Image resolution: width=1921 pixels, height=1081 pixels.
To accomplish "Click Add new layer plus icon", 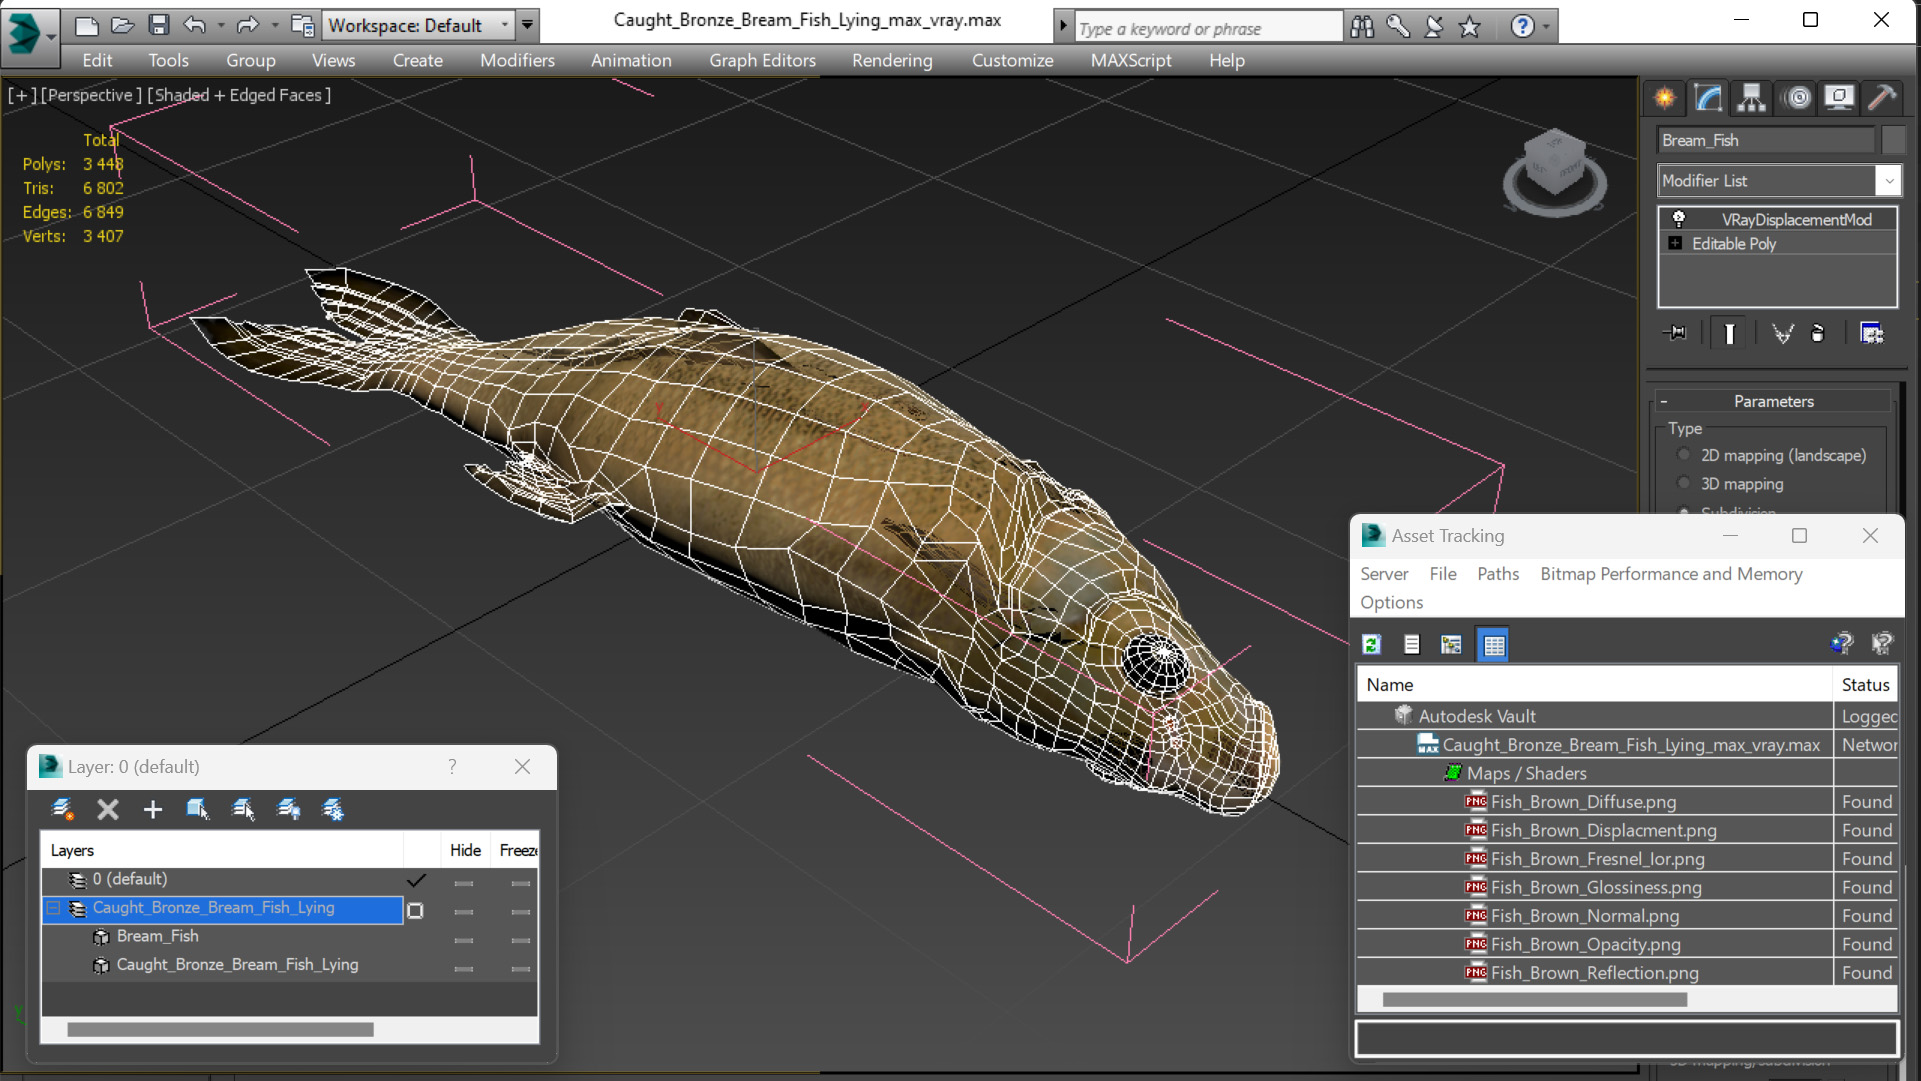I will point(152,809).
